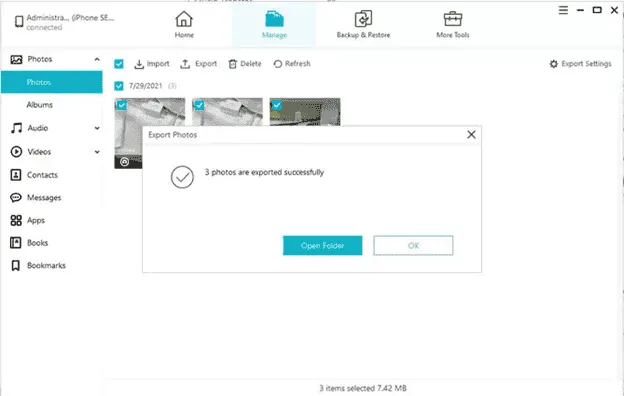Close the Export Photos dialog

(471, 135)
